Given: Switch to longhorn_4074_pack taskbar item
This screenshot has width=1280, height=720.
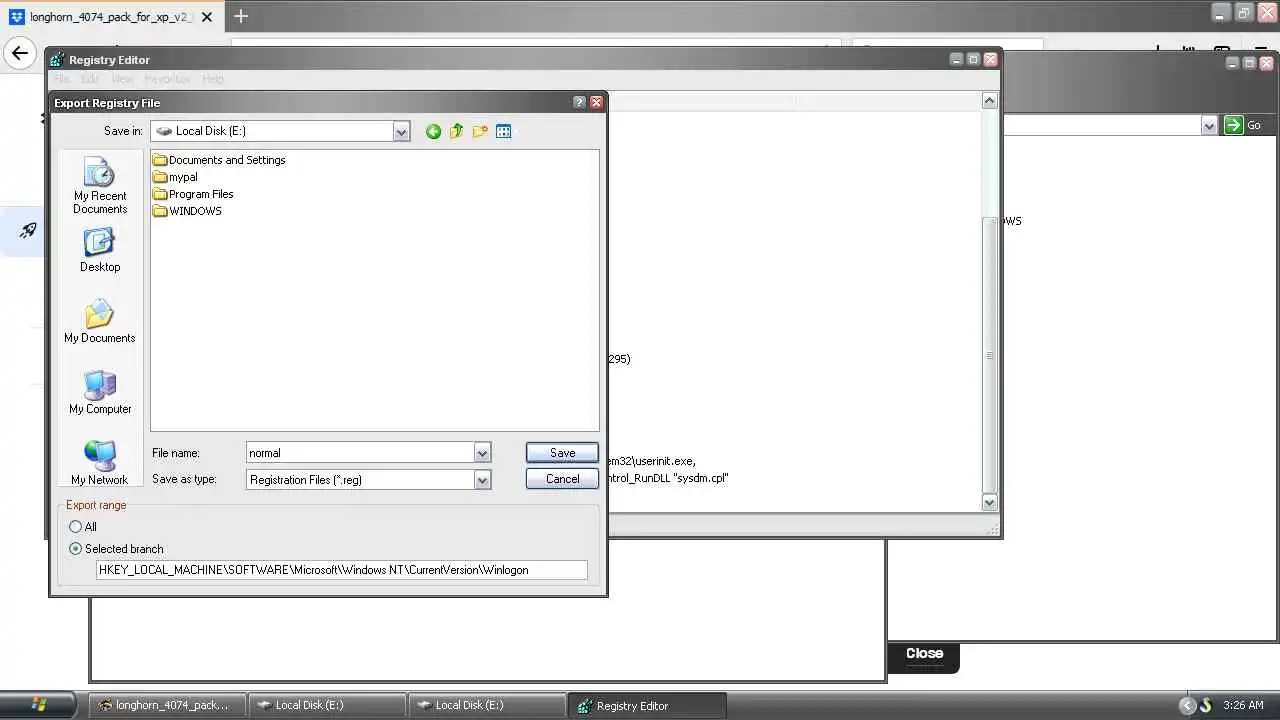Looking at the screenshot, I should pyautogui.click(x=166, y=705).
